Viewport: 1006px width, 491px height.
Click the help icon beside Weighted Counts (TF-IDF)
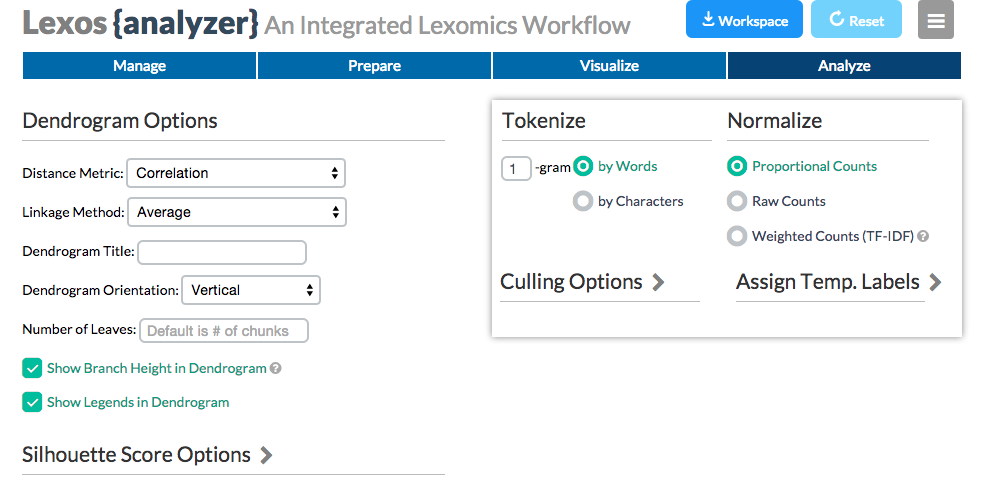click(x=923, y=236)
